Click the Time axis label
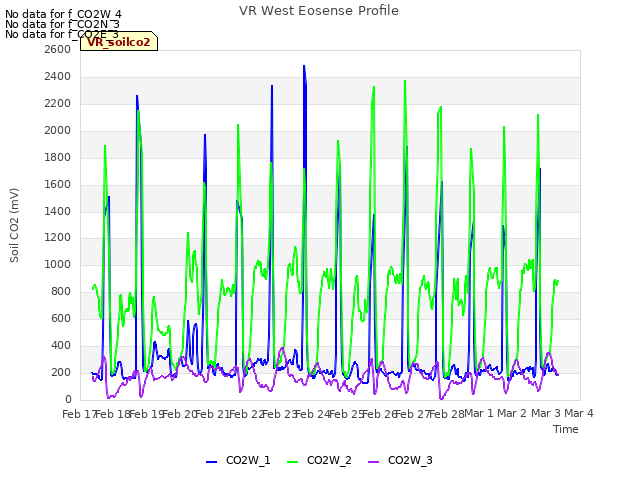The height and width of the screenshot is (480, 640). 566,429
